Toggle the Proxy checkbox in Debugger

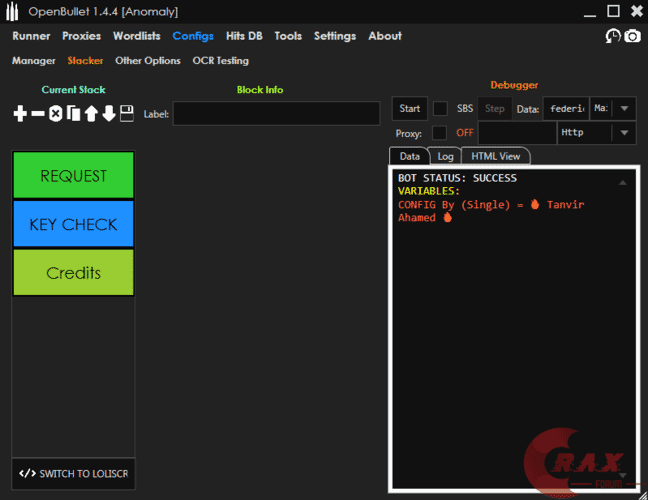(439, 133)
